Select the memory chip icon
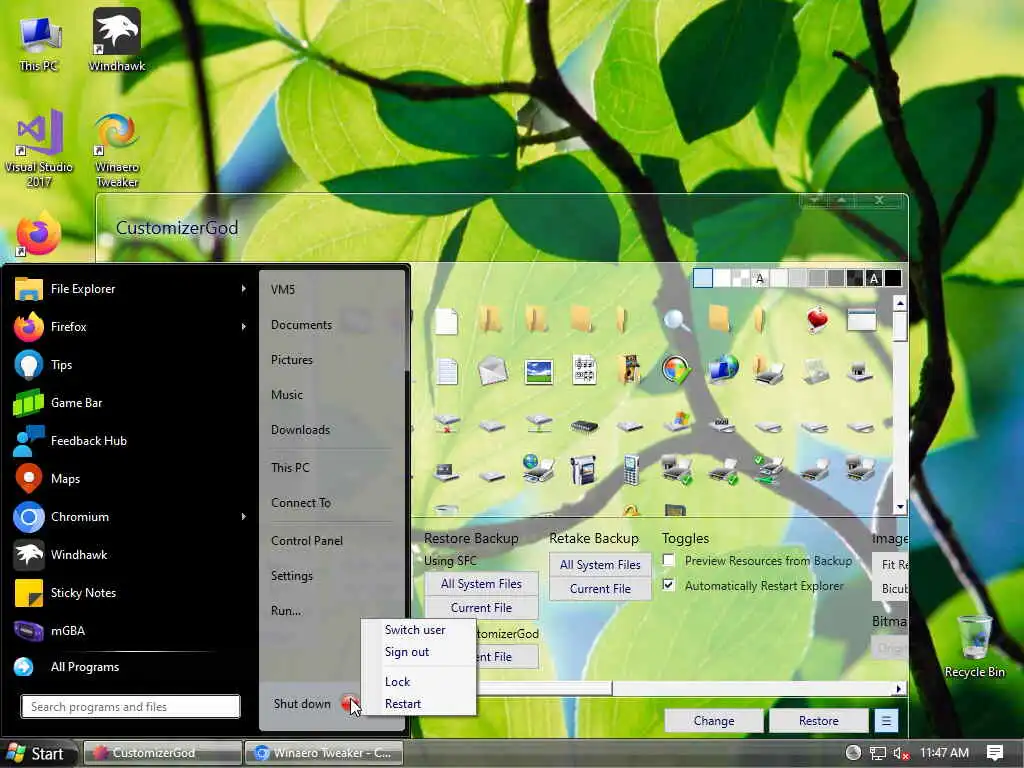Viewport: 1024px width, 768px height. [x=584, y=426]
